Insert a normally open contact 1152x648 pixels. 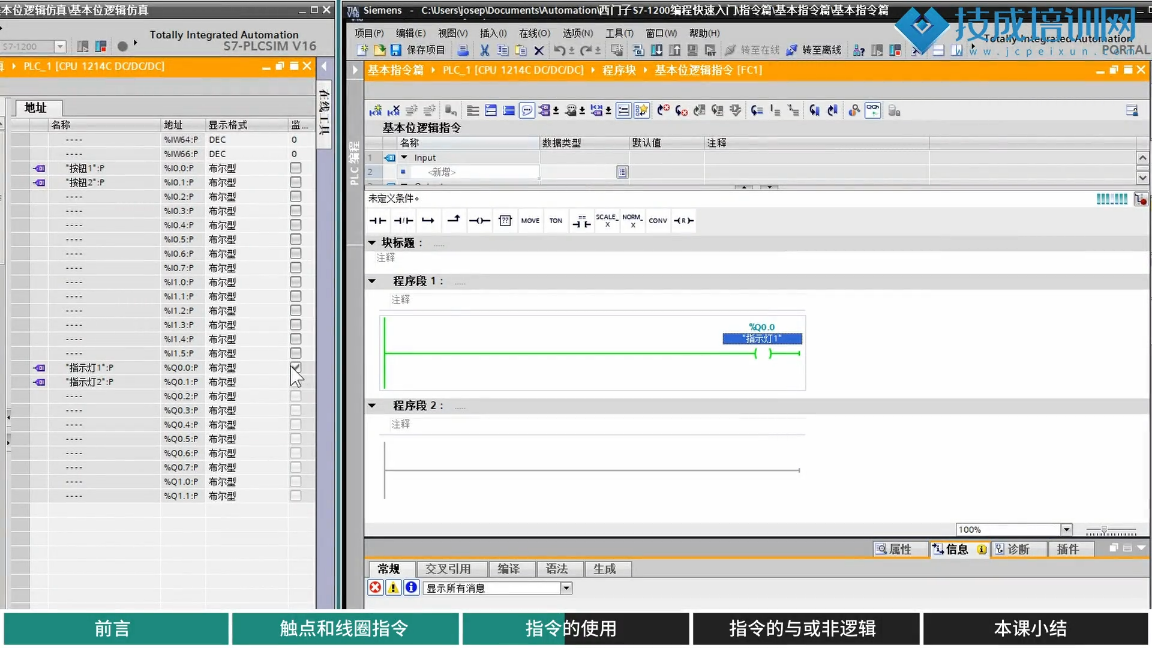point(378,220)
